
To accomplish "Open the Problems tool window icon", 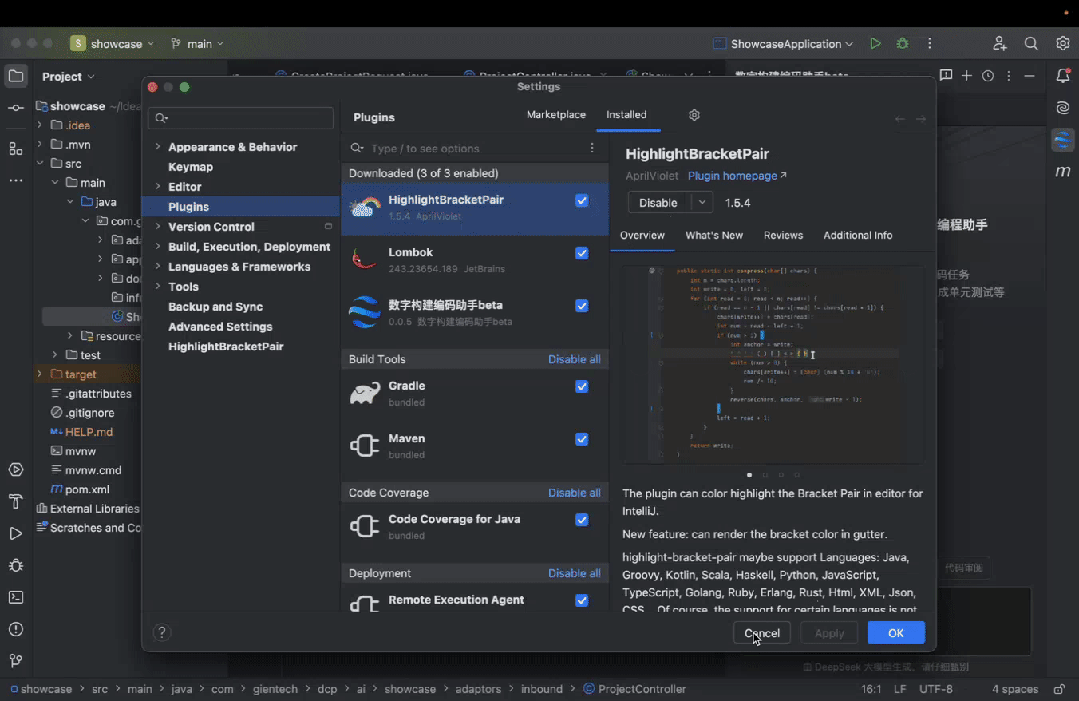I will [x=16, y=629].
